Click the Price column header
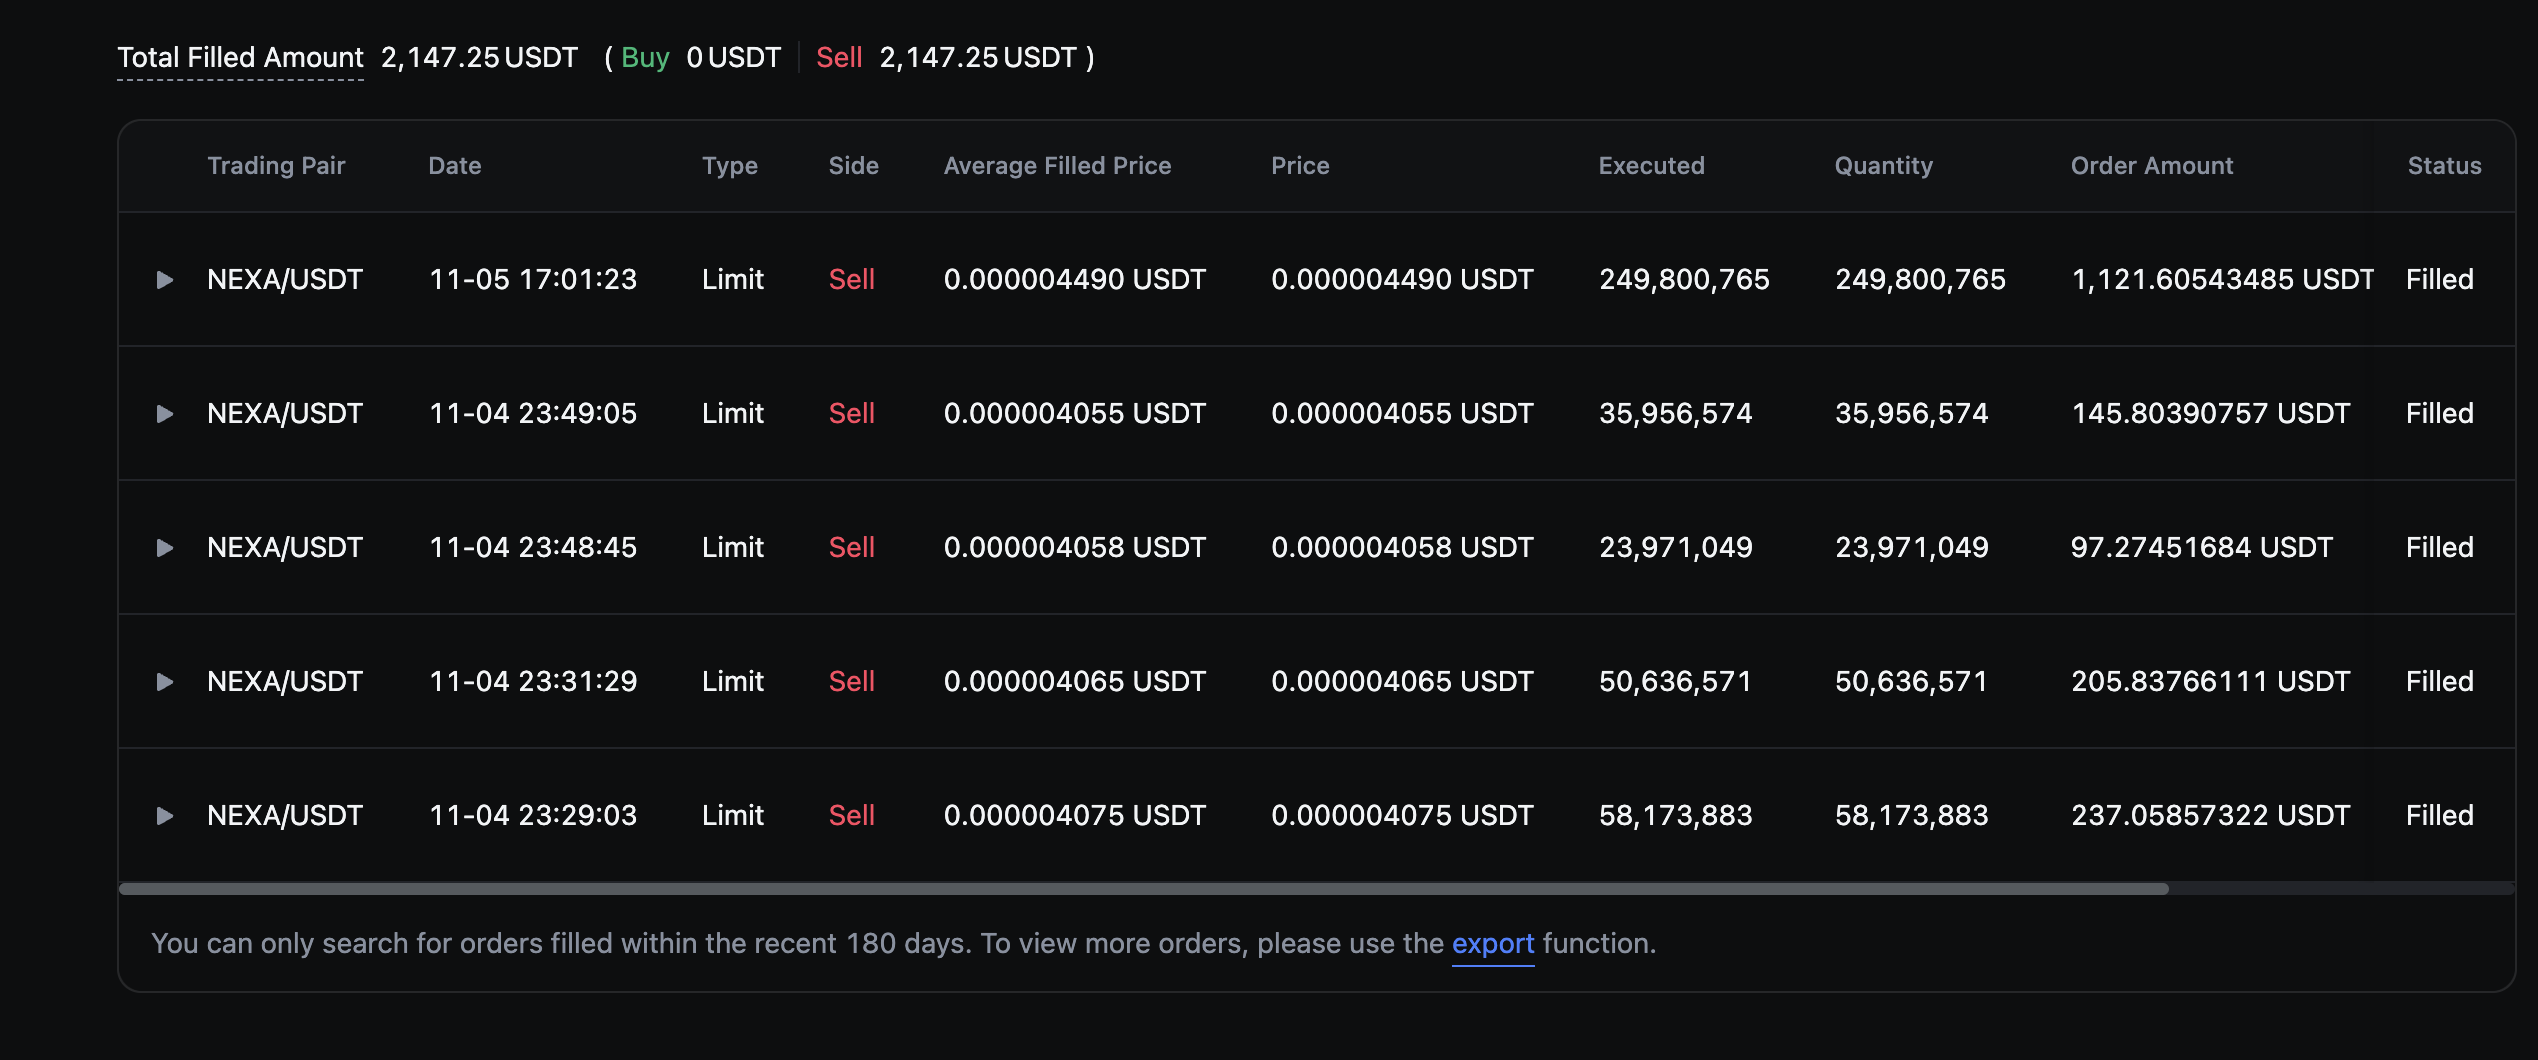This screenshot has height=1060, width=2538. pos(1300,166)
